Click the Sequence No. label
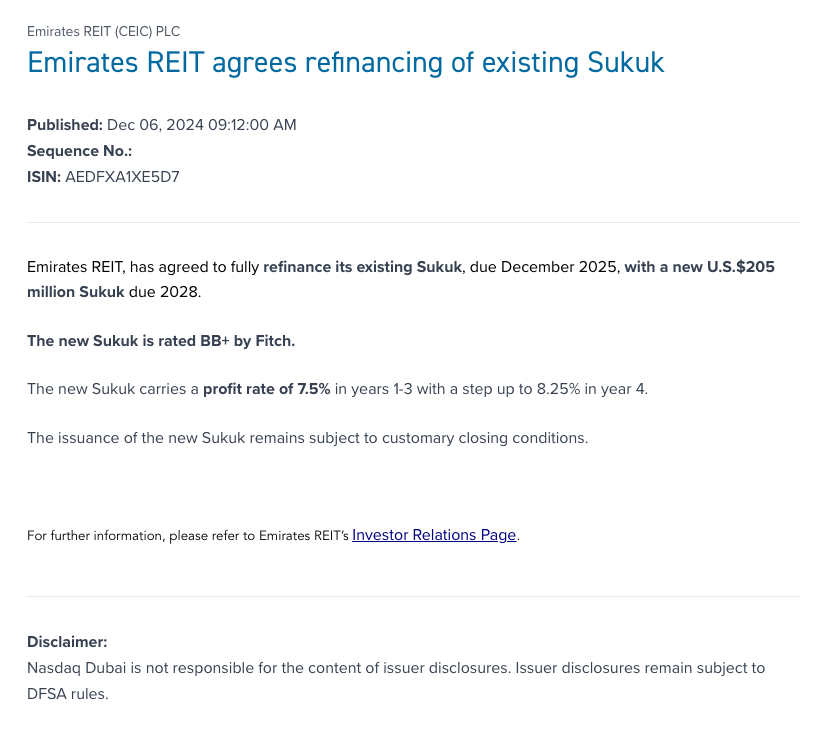 point(79,151)
